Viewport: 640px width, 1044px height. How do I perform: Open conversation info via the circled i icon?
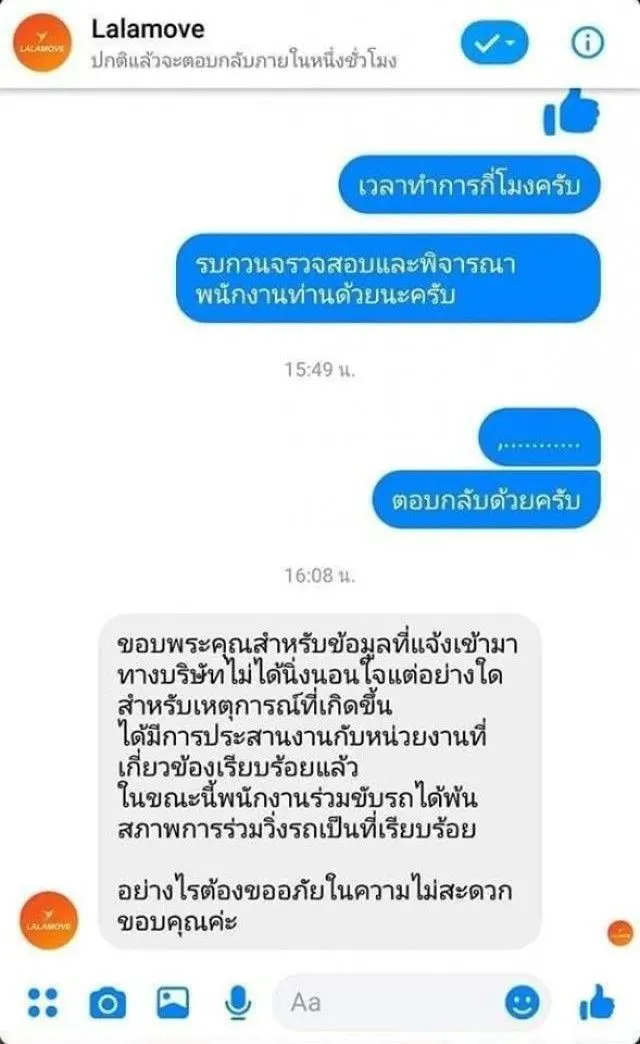pos(587,43)
